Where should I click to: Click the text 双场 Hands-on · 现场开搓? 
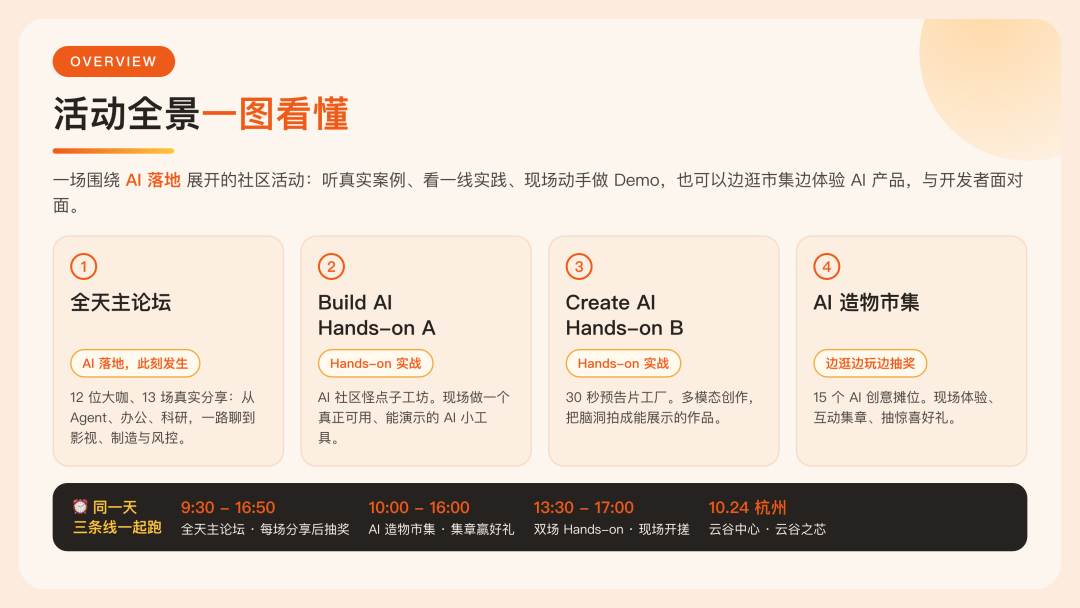tap(612, 530)
